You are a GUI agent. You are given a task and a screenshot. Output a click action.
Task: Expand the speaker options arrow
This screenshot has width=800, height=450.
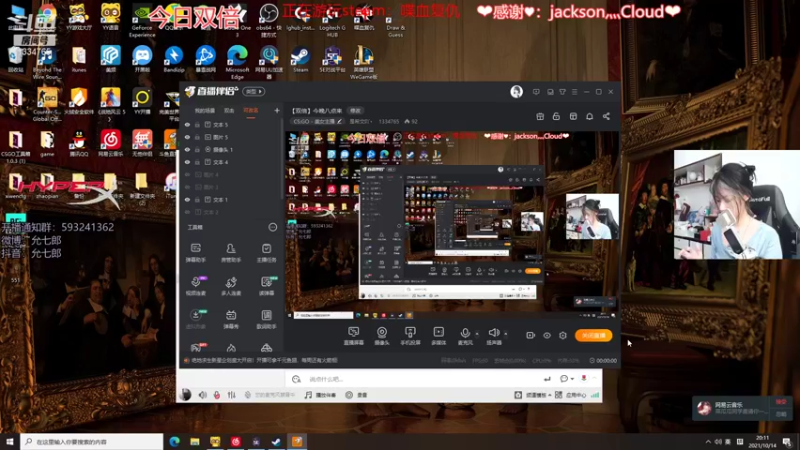506,334
